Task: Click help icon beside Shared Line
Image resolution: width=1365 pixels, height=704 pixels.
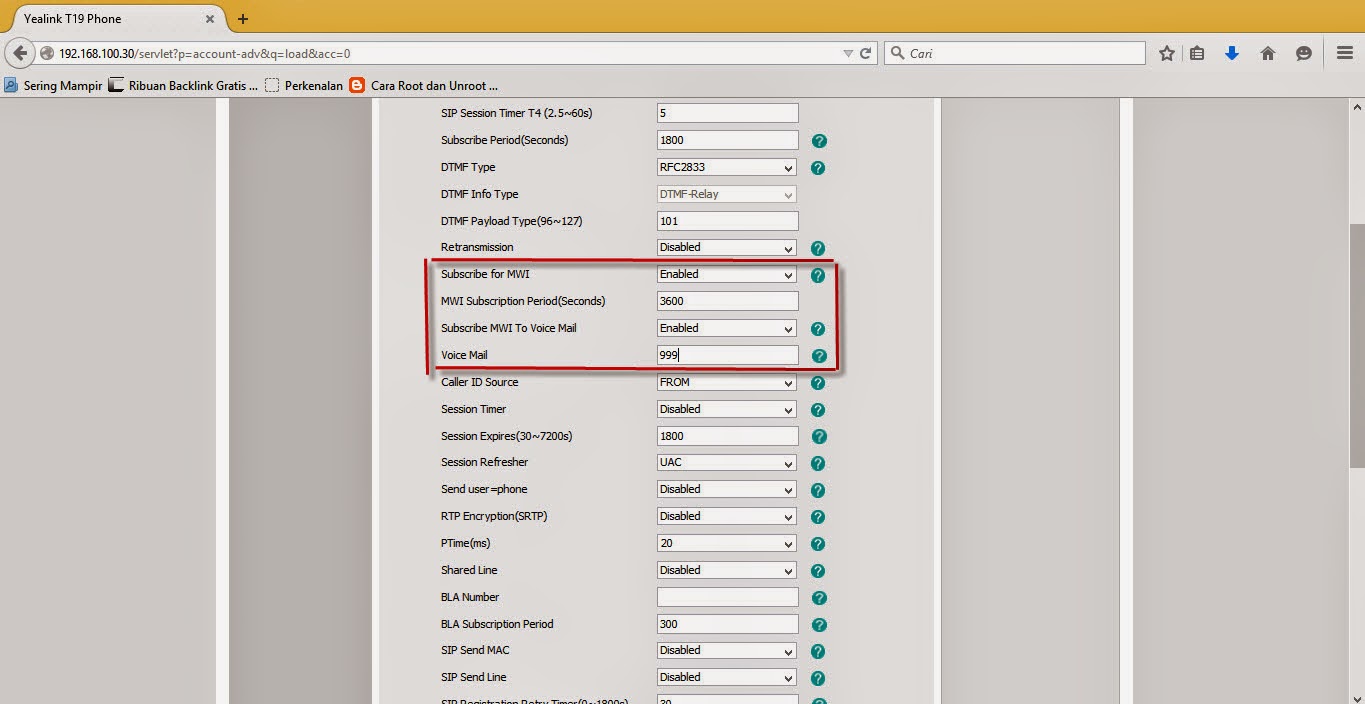Action: (818, 571)
